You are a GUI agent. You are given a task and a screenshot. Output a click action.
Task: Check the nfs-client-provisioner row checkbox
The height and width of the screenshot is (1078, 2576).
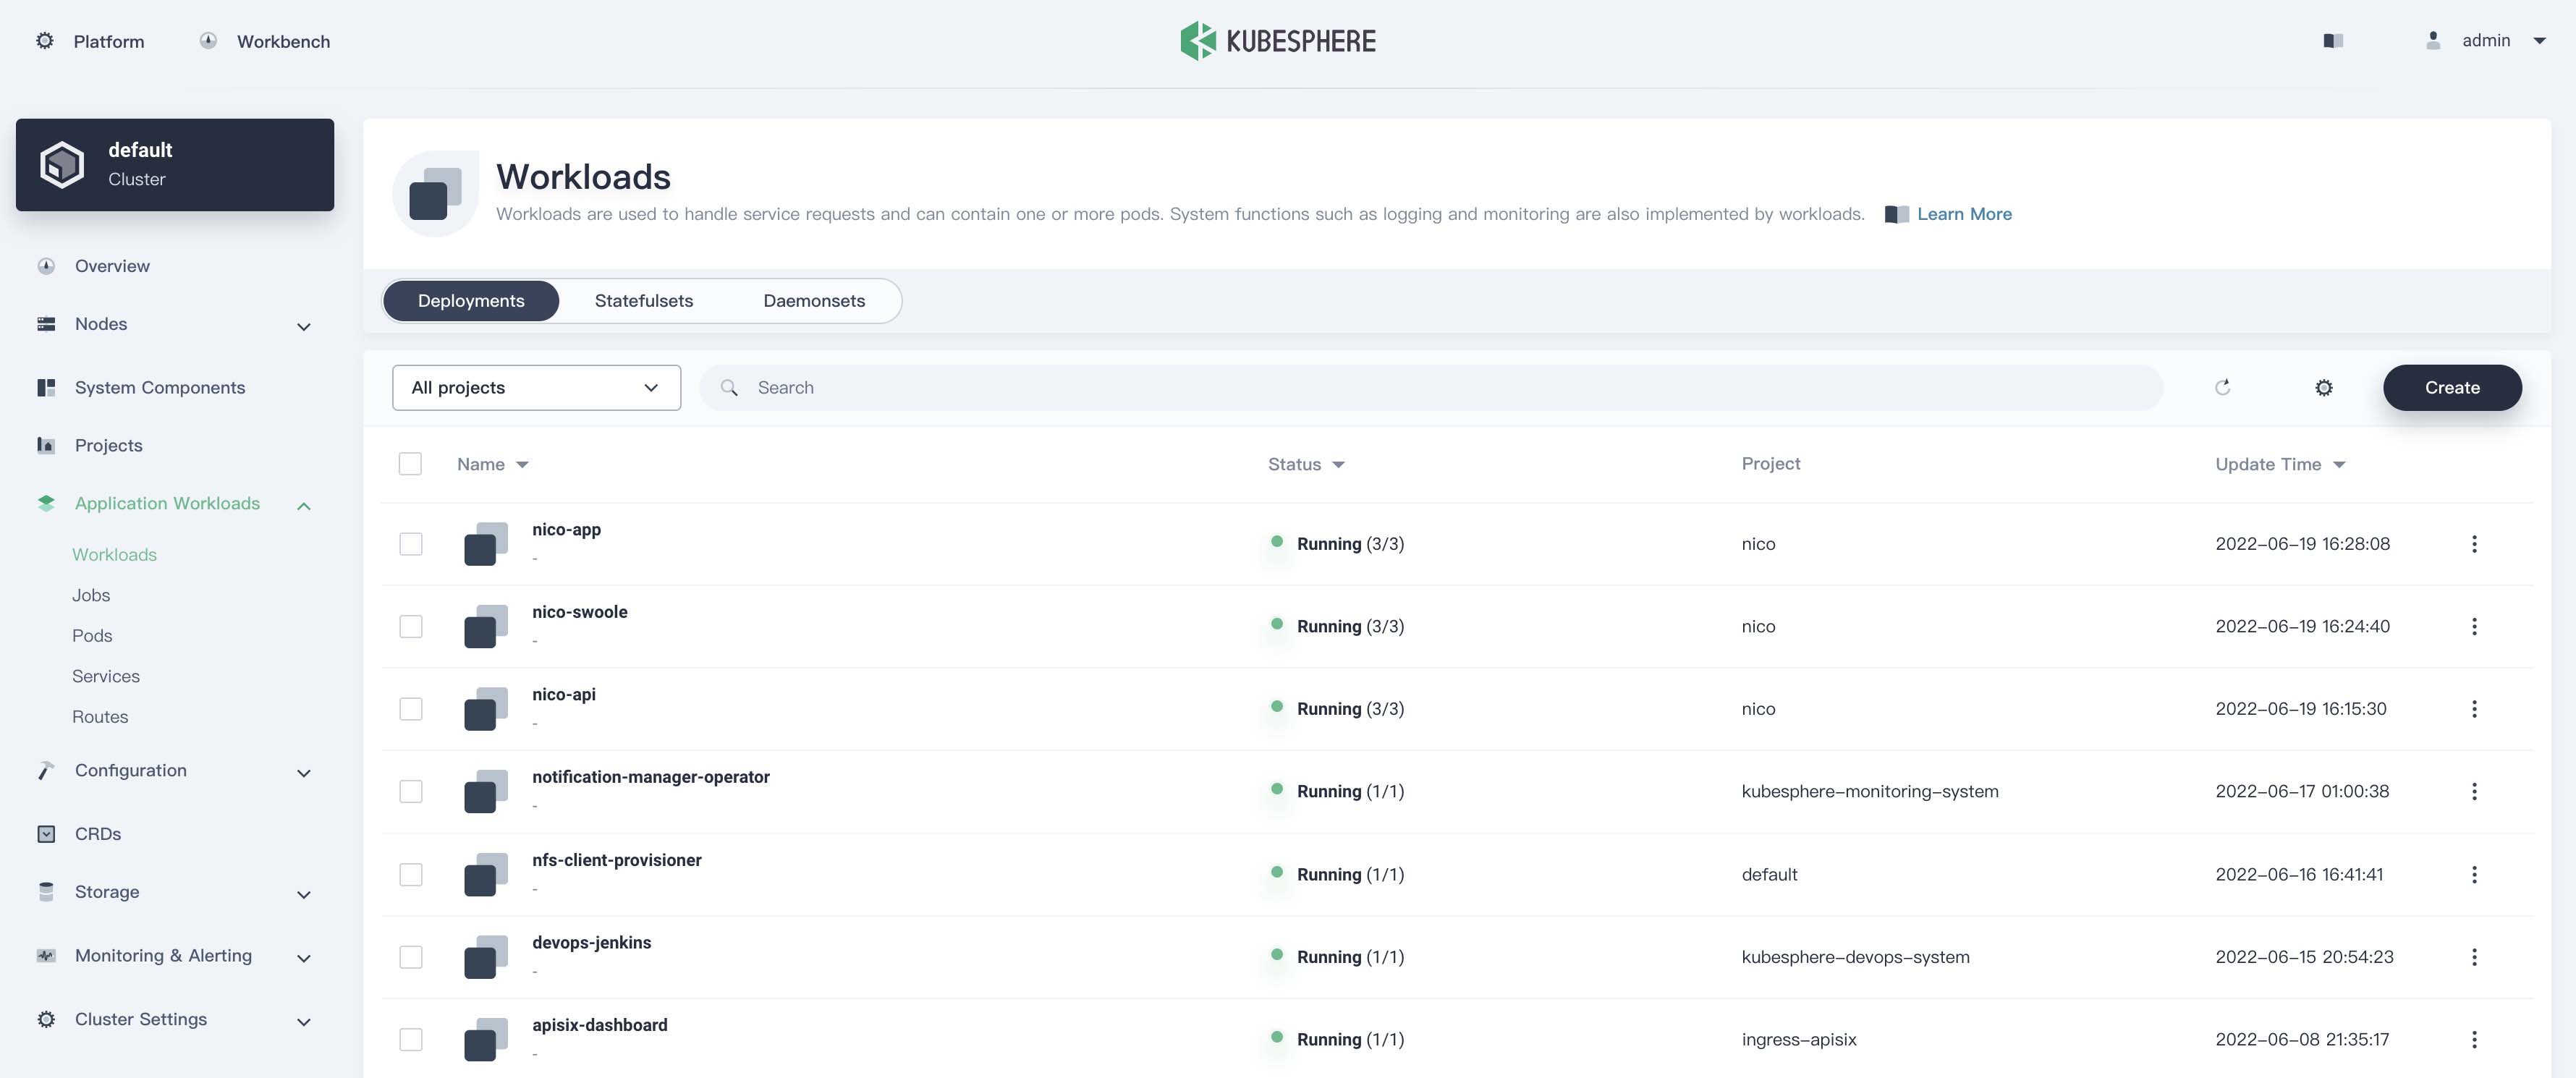click(x=410, y=875)
